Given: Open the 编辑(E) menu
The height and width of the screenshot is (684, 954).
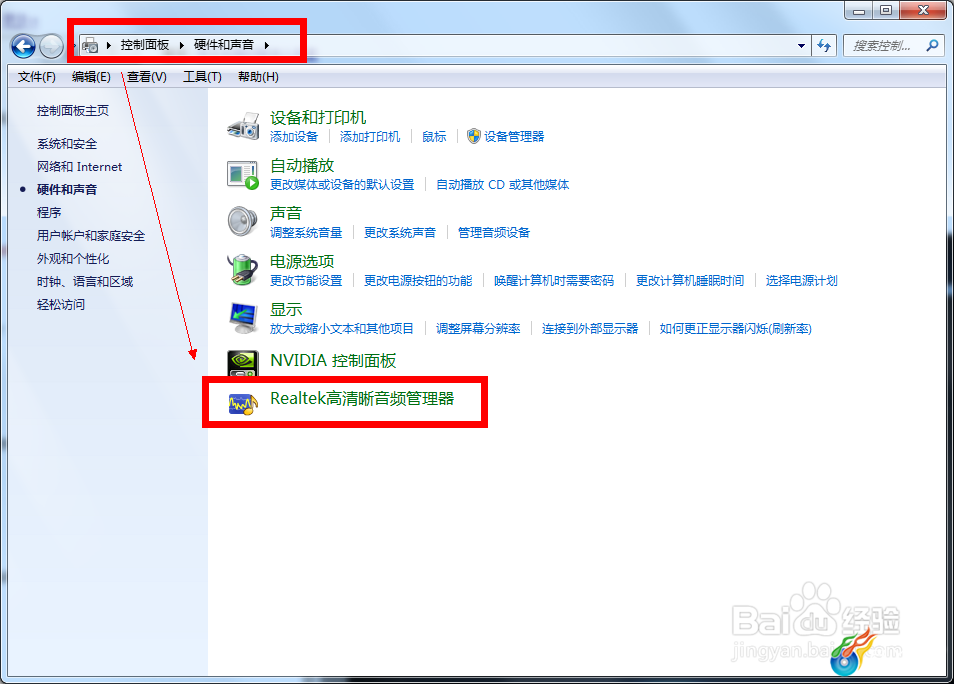Looking at the screenshot, I should pos(91,77).
